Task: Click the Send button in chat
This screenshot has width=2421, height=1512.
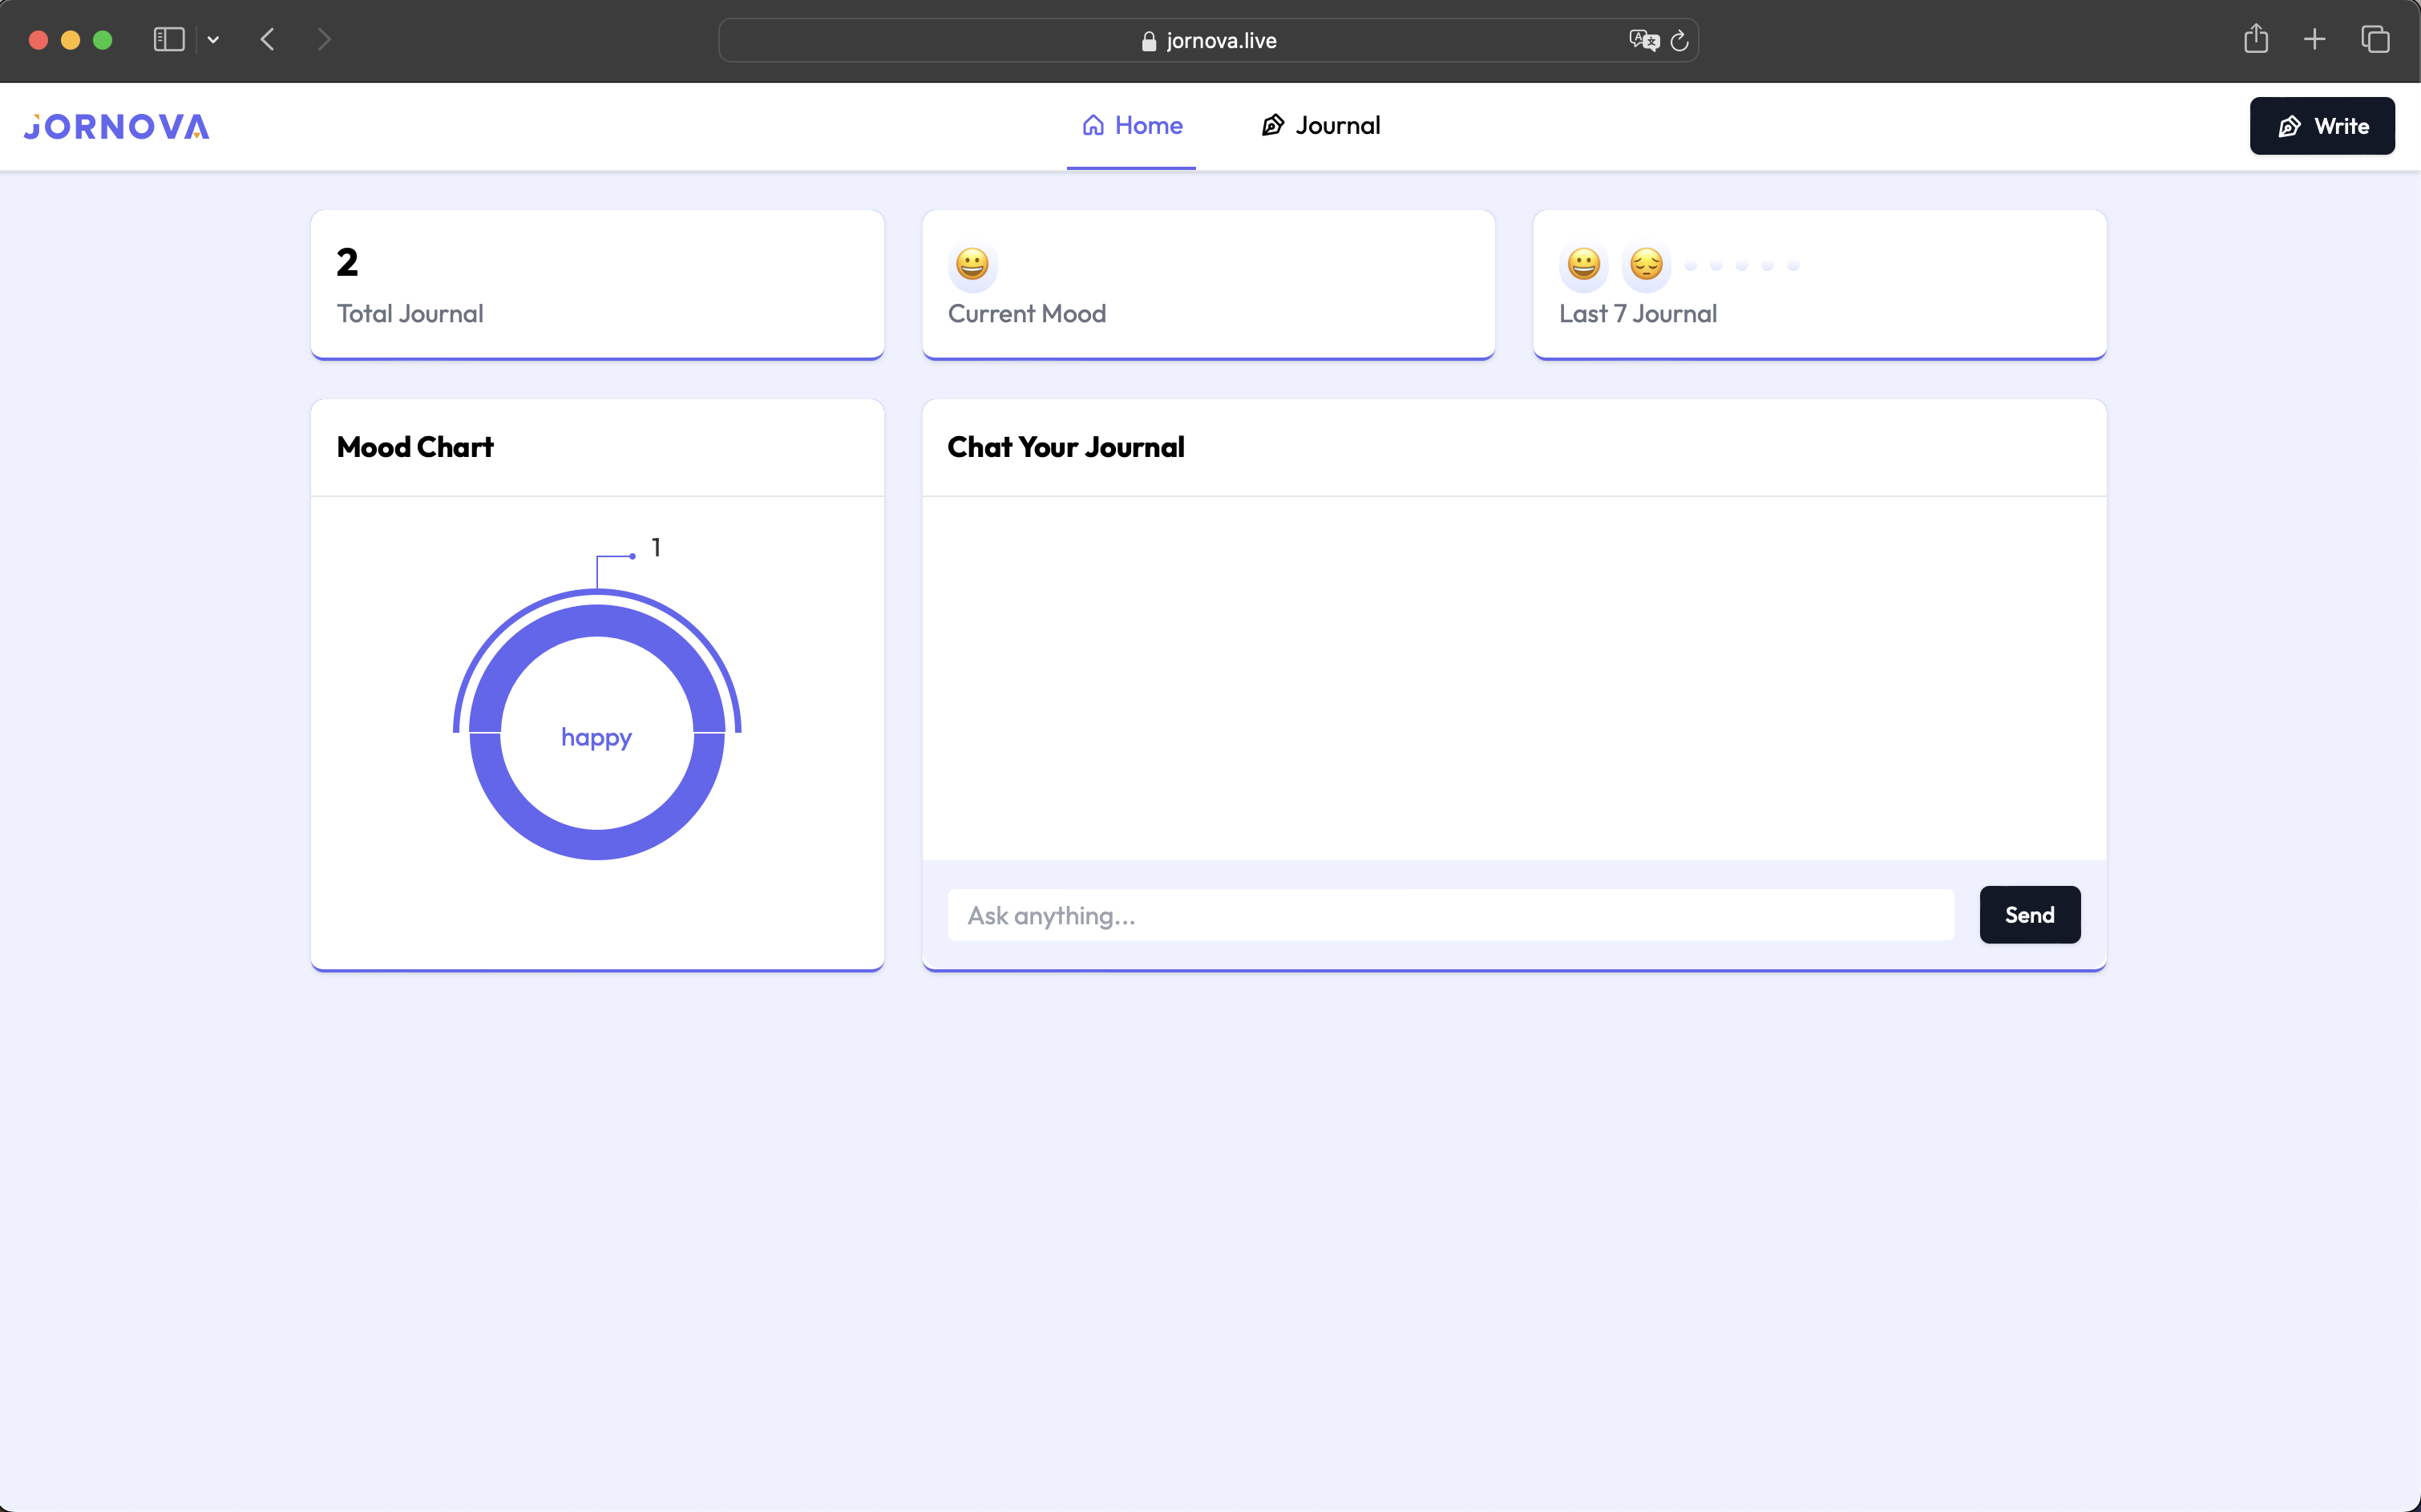Action: click(x=2029, y=915)
